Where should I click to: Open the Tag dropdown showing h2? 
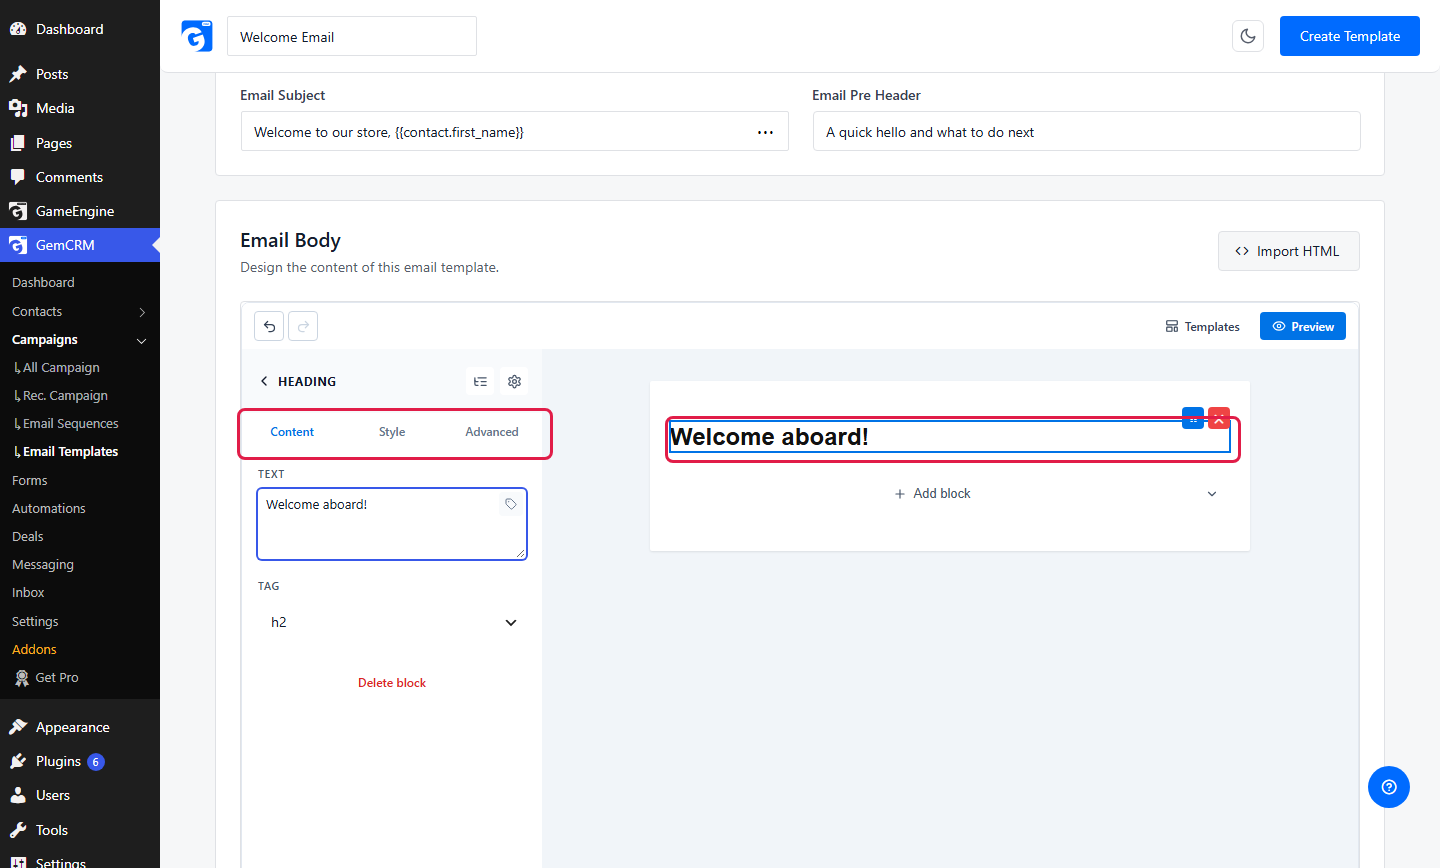[x=392, y=622]
